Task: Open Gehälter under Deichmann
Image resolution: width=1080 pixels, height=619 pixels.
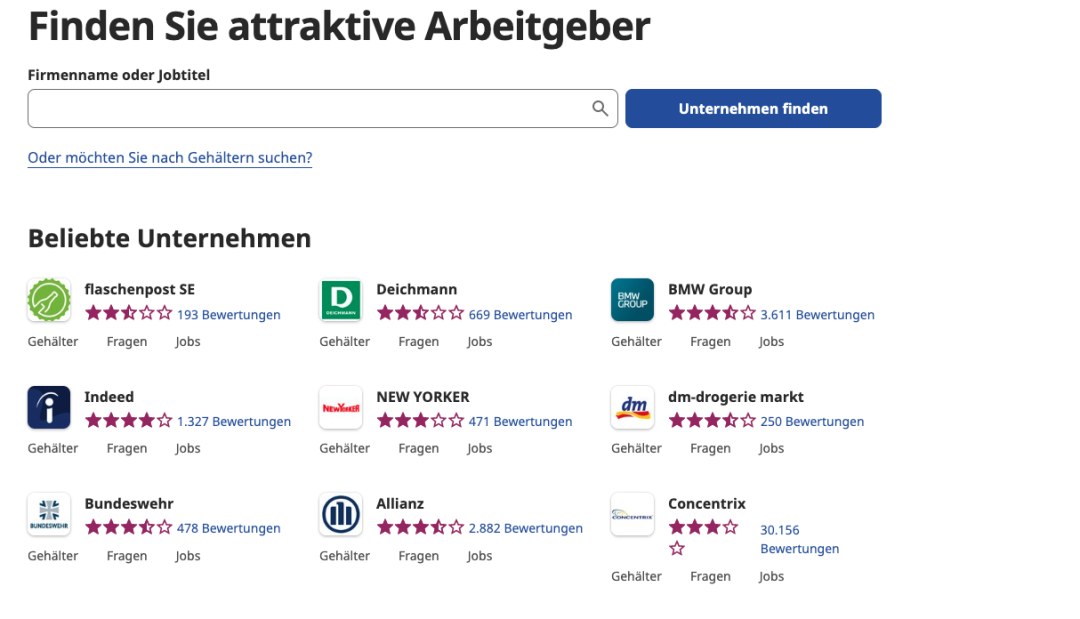Action: pos(344,342)
